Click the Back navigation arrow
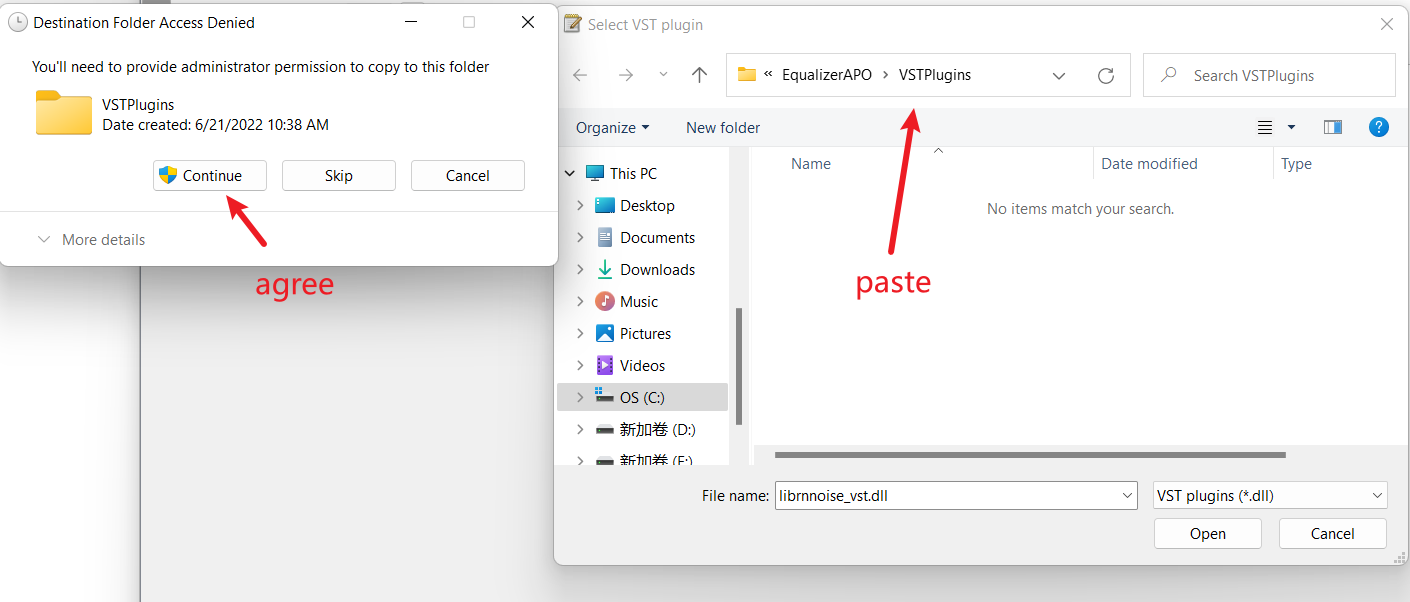 tap(580, 75)
